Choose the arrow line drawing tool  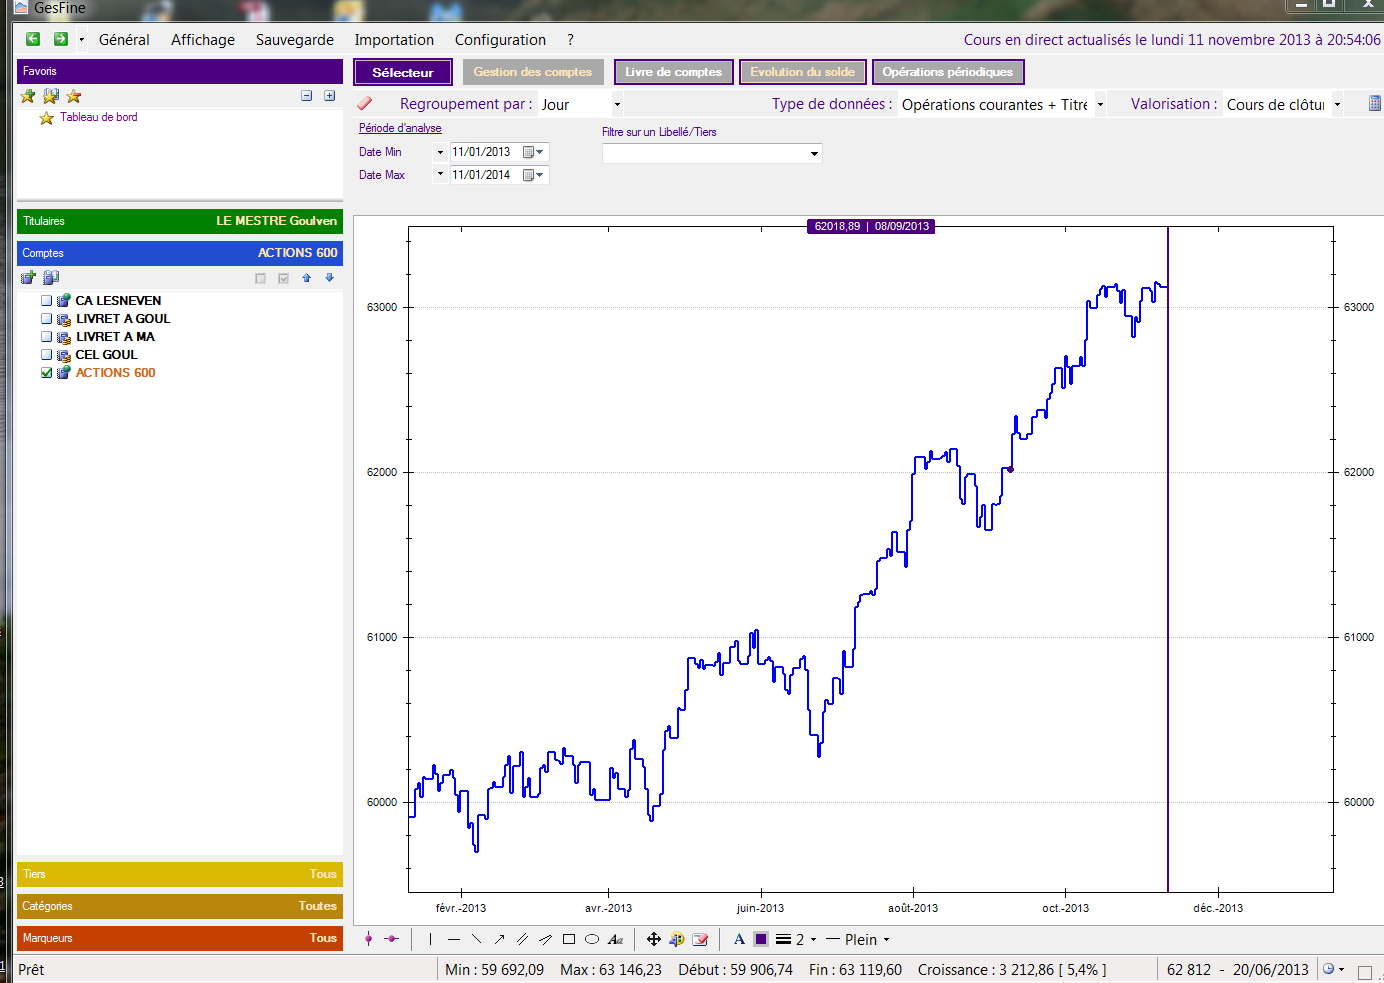click(499, 939)
